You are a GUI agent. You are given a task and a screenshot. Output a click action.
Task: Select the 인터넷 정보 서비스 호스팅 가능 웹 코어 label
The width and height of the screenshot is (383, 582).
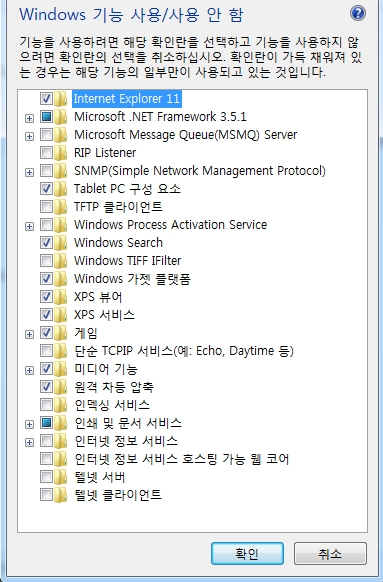(x=181, y=459)
